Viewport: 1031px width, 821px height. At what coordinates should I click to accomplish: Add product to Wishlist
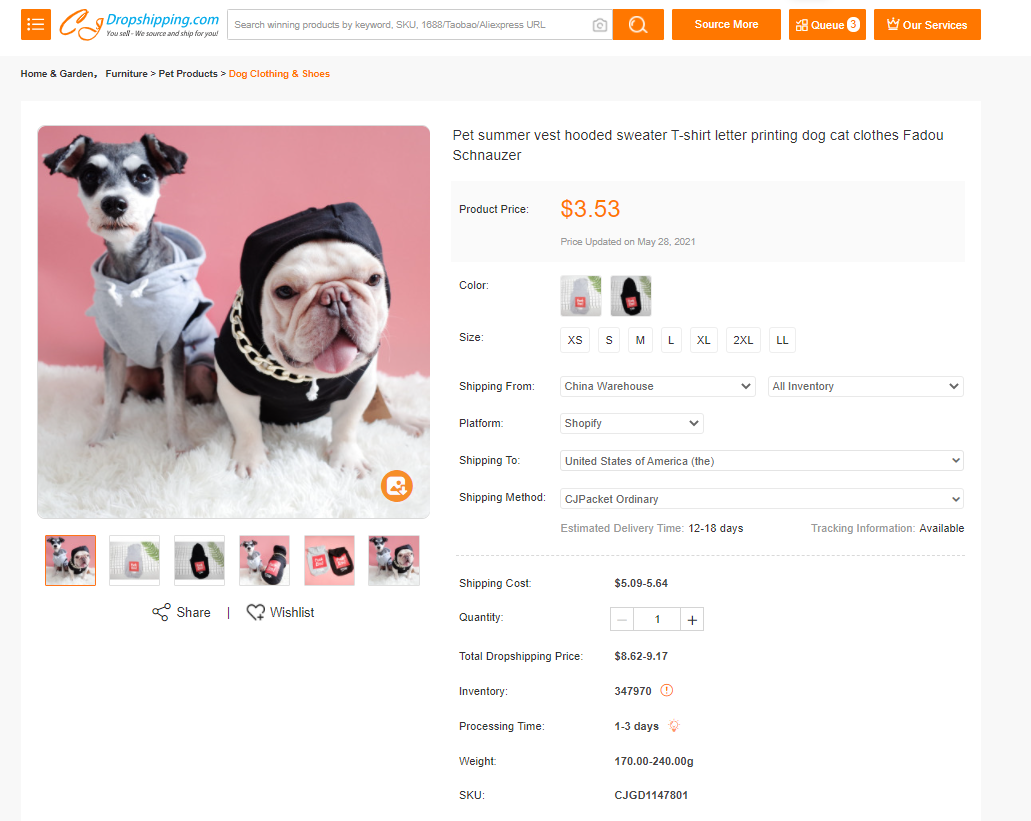(x=281, y=612)
